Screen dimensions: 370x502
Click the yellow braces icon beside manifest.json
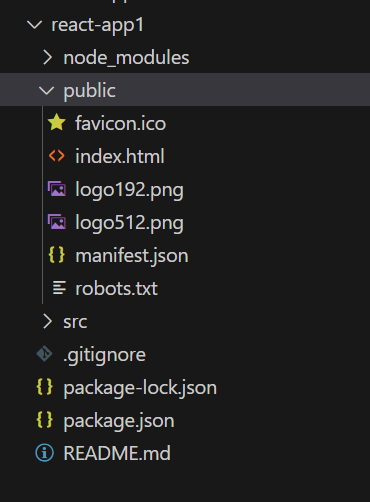click(x=57, y=255)
